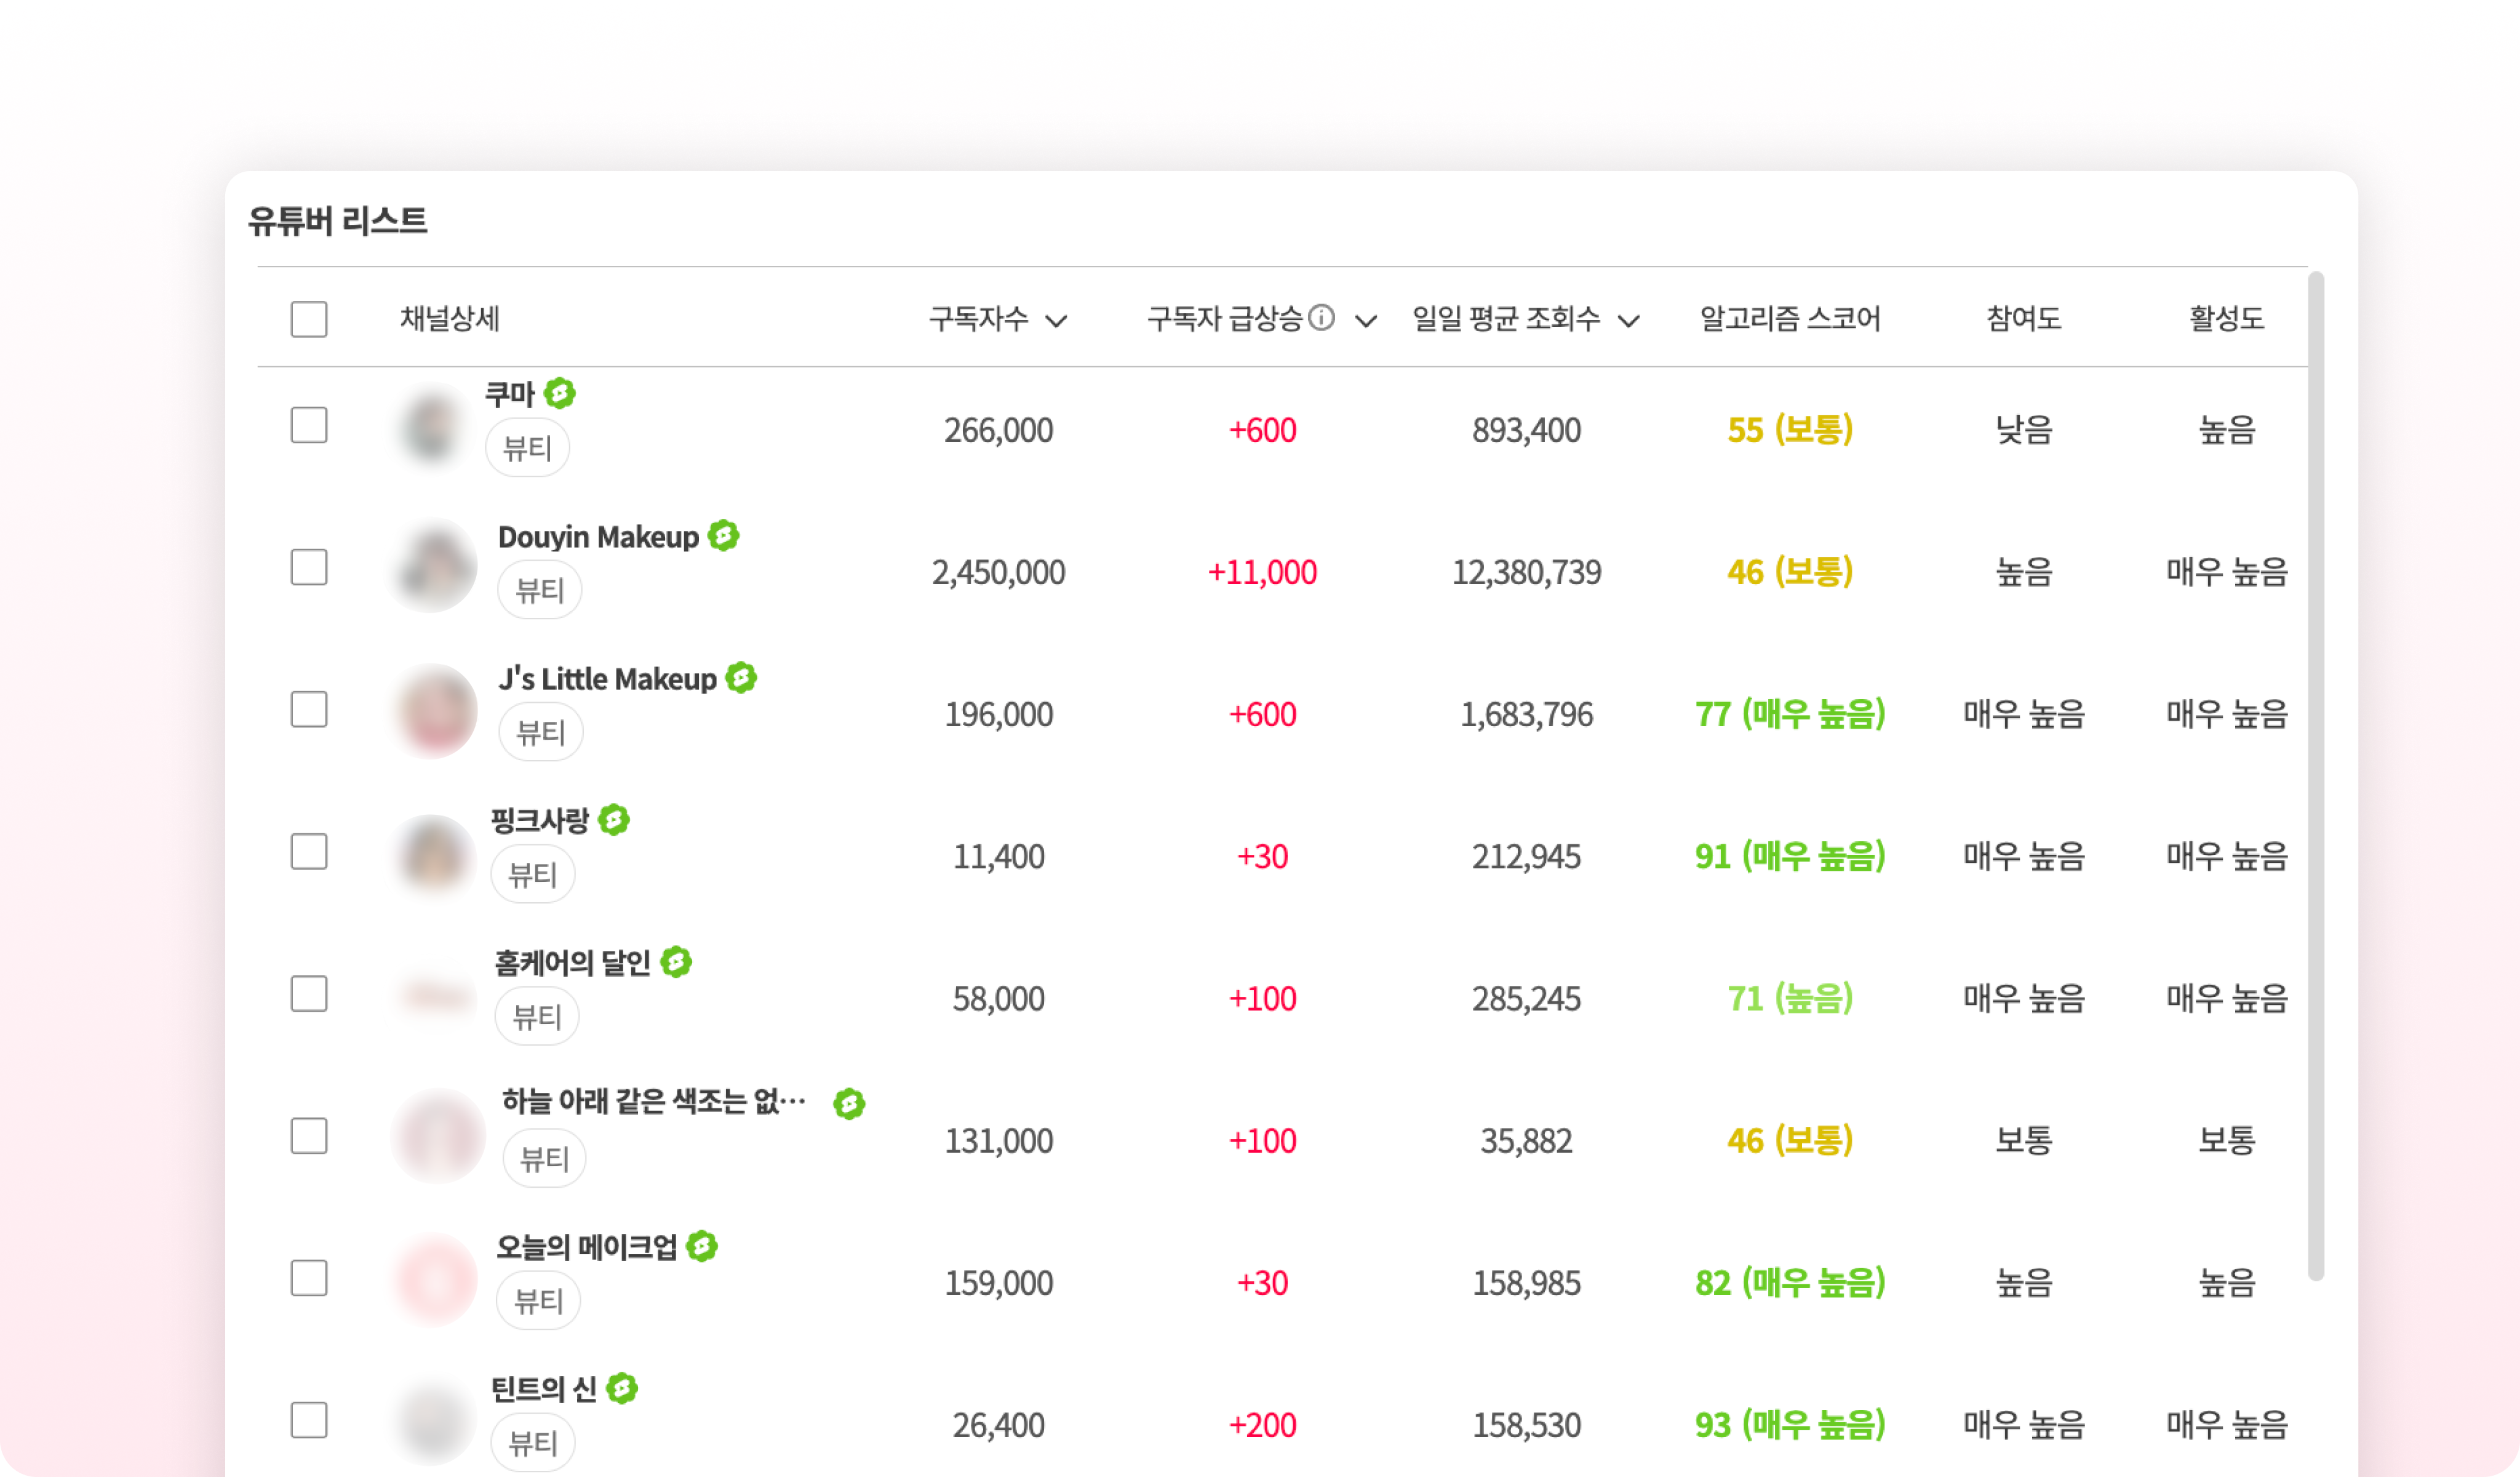The height and width of the screenshot is (1477, 2520).
Task: Click verified badge next to J's Little Makeup
Action: (741, 678)
